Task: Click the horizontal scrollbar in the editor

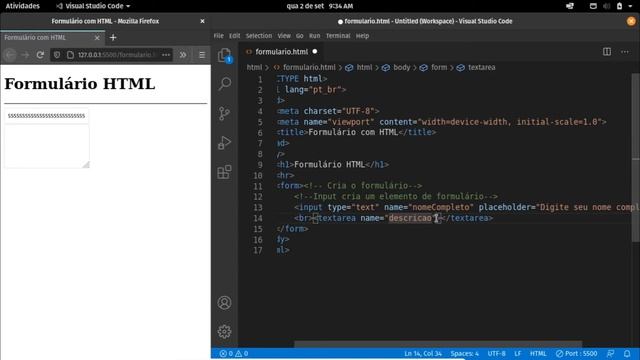Action: (438, 344)
